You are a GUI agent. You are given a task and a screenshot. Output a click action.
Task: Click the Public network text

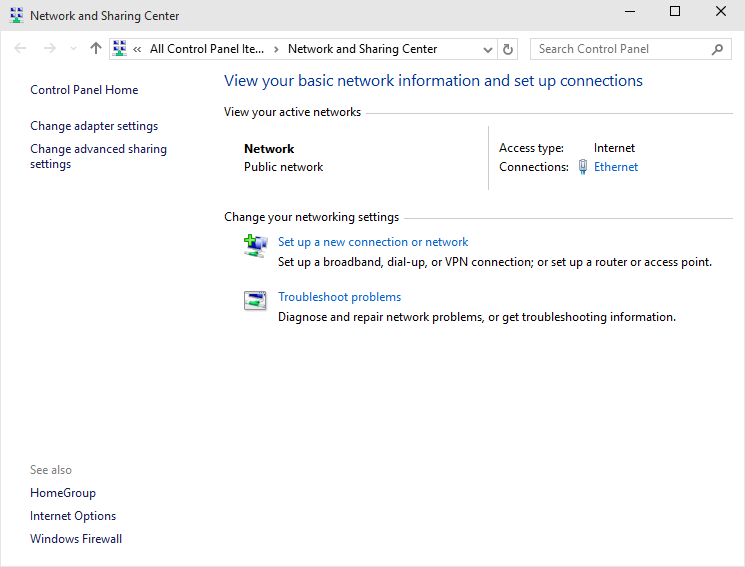(284, 167)
